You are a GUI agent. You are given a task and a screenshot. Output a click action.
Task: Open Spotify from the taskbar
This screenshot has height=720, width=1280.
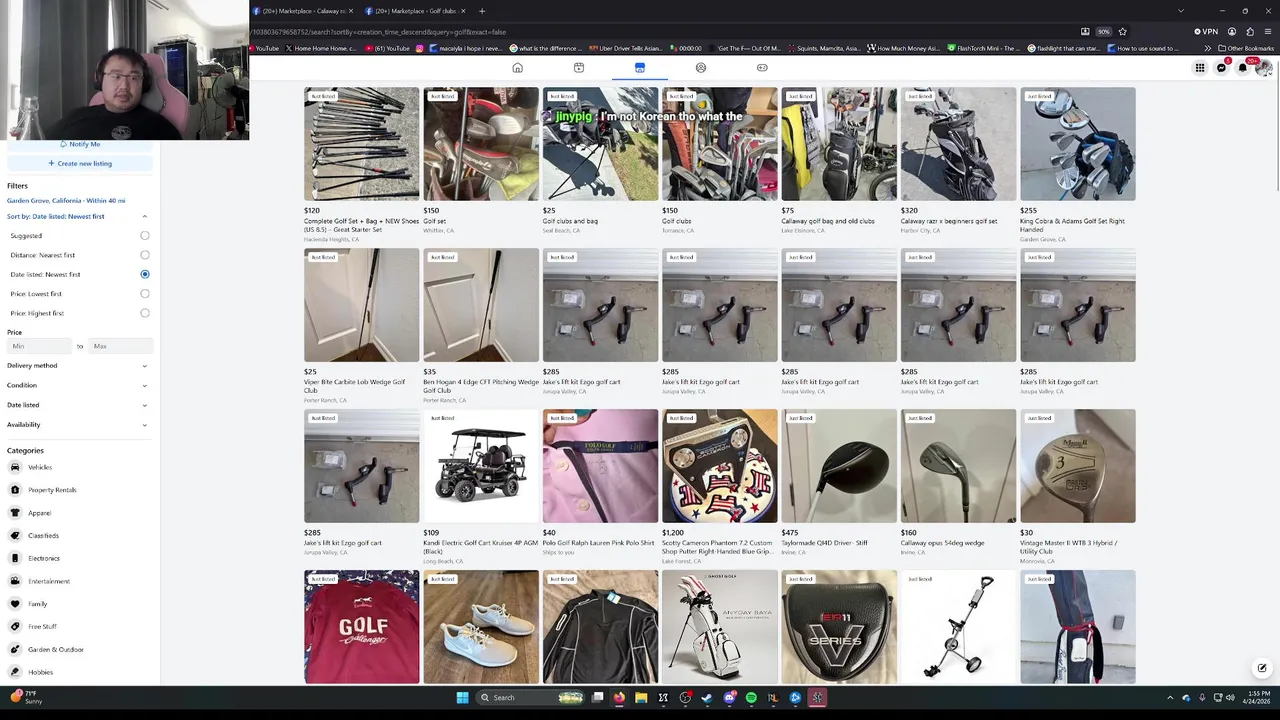point(751,698)
